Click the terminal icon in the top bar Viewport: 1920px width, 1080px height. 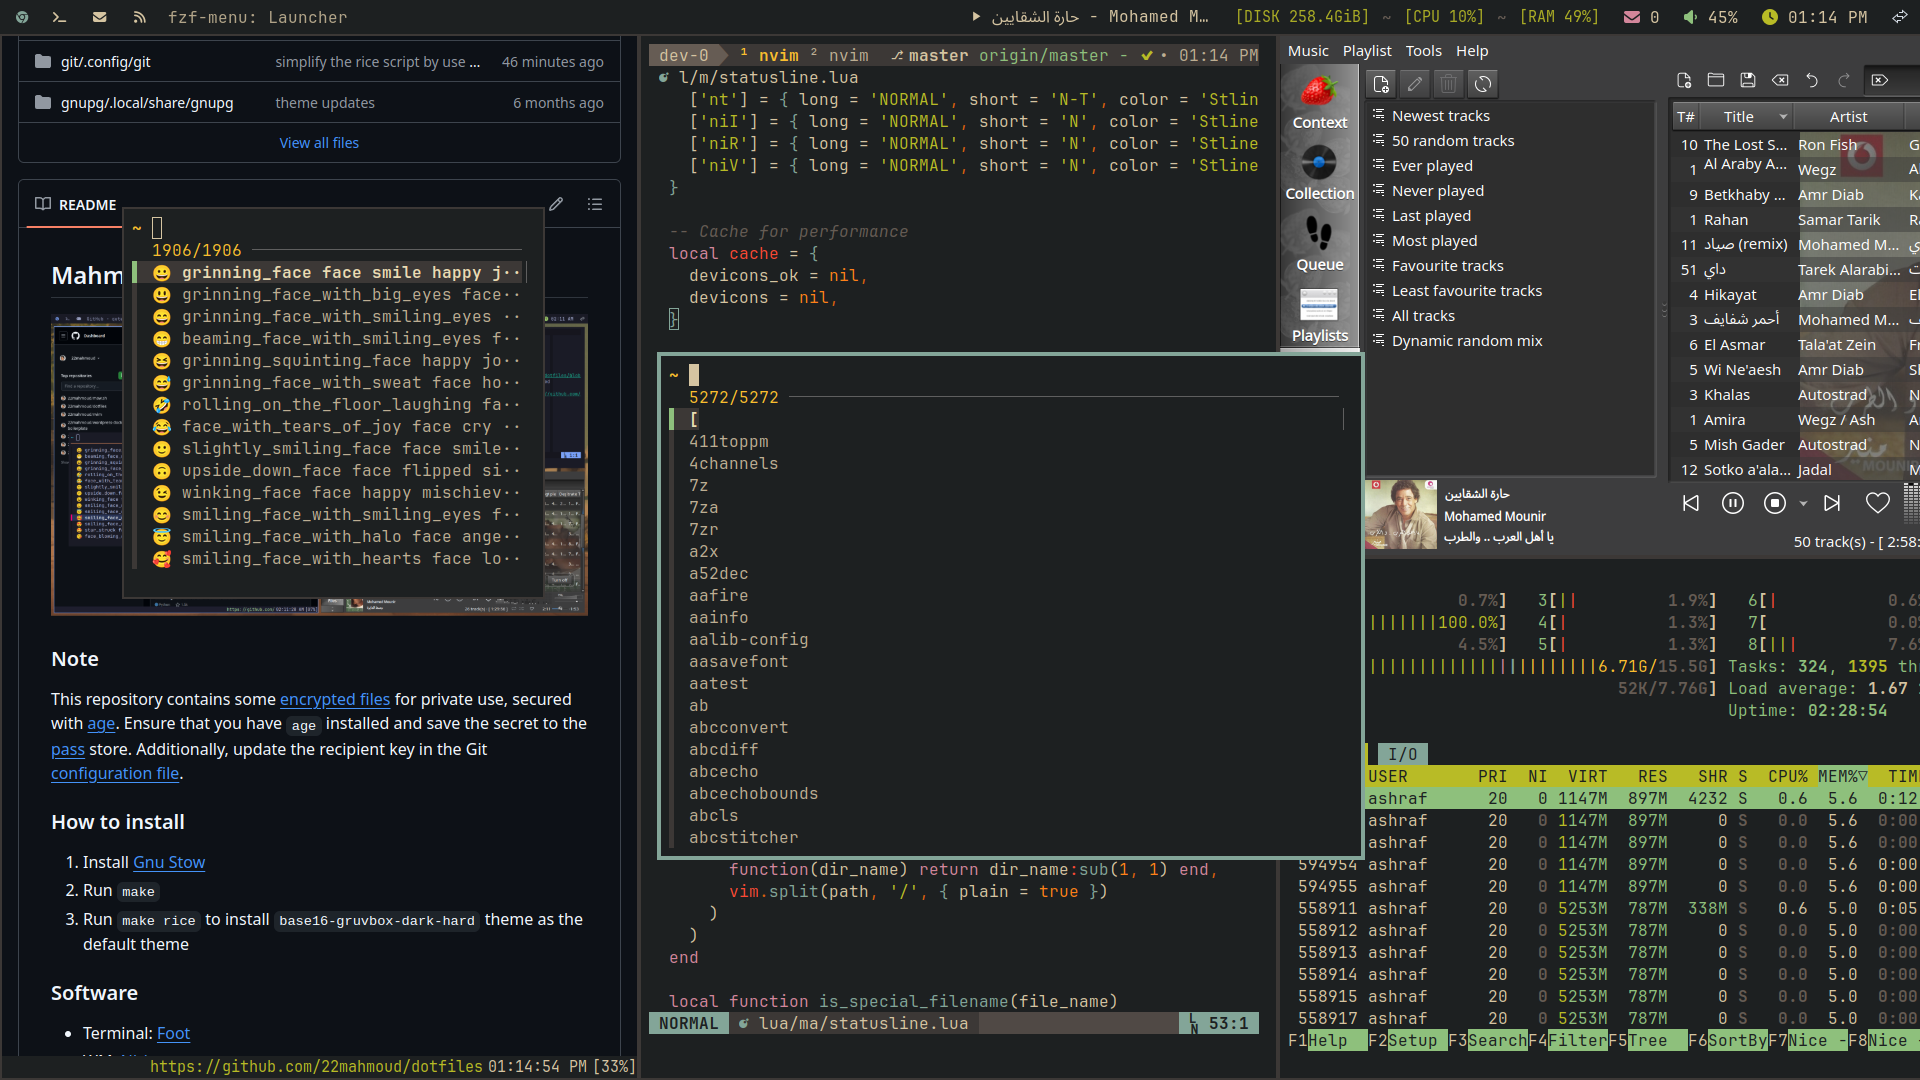[59, 17]
